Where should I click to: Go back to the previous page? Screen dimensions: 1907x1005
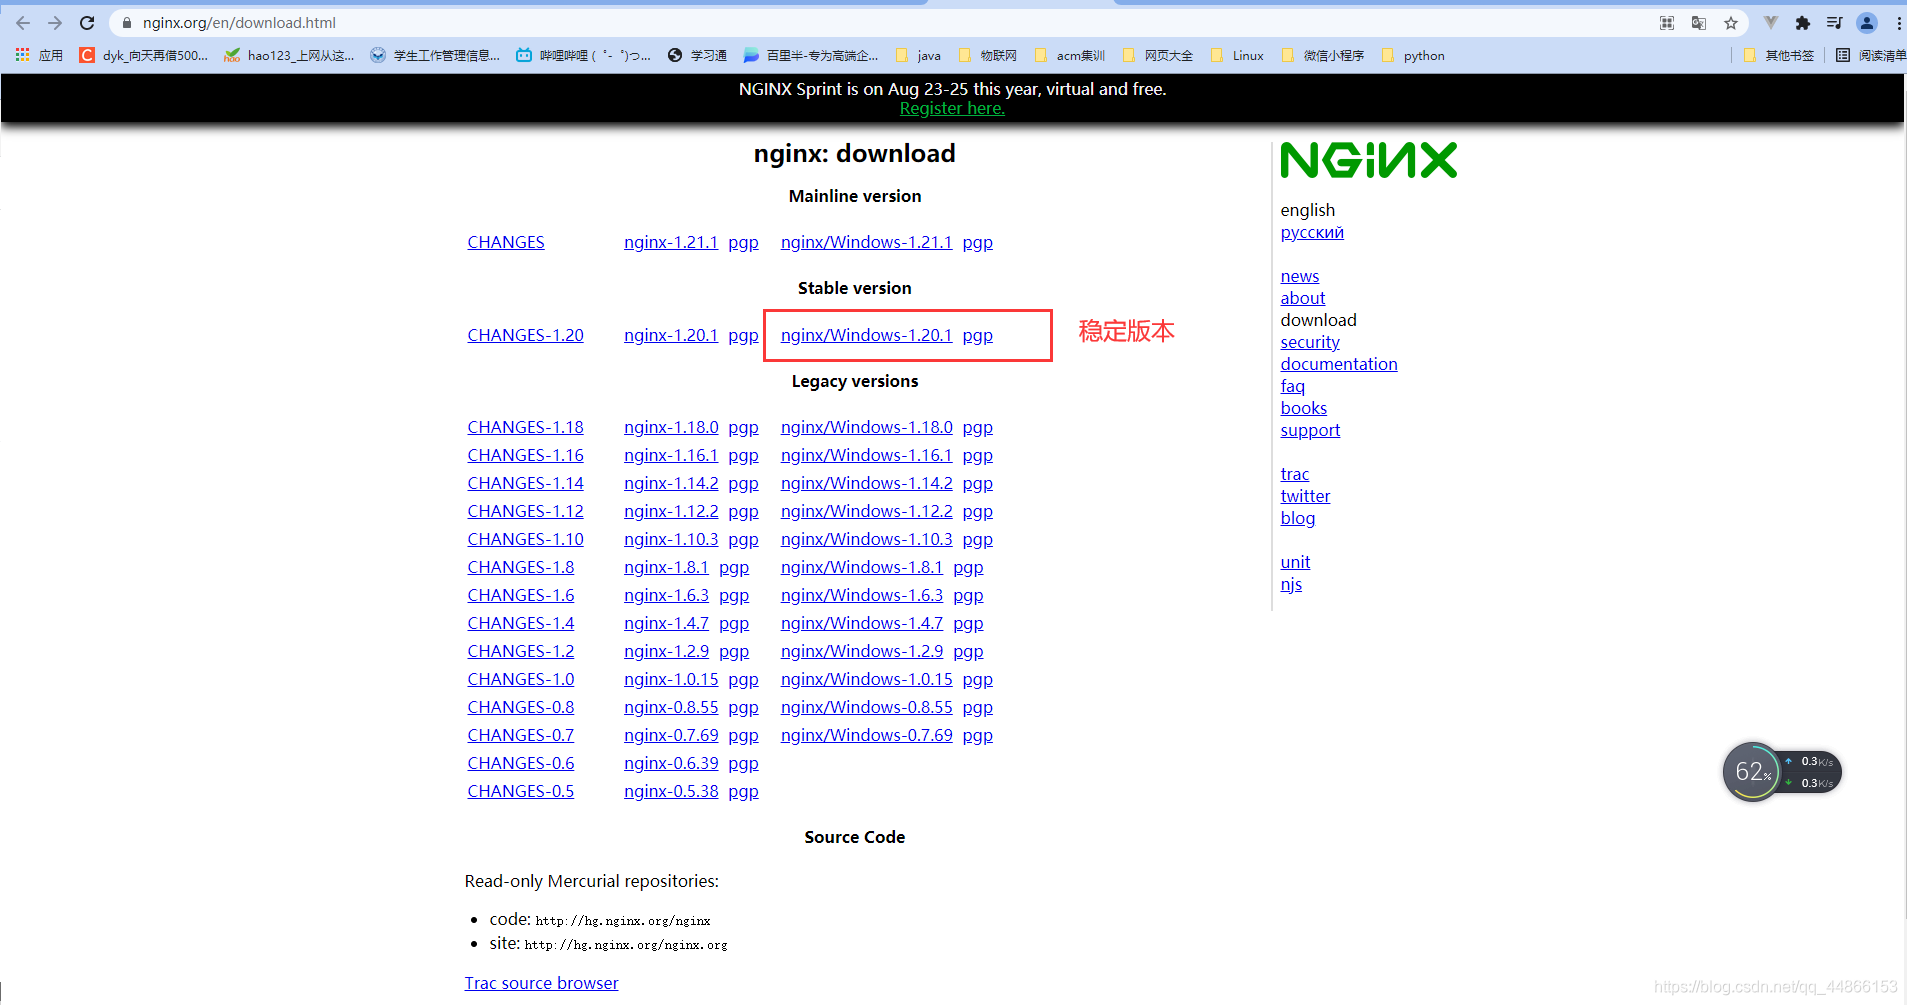(23, 22)
